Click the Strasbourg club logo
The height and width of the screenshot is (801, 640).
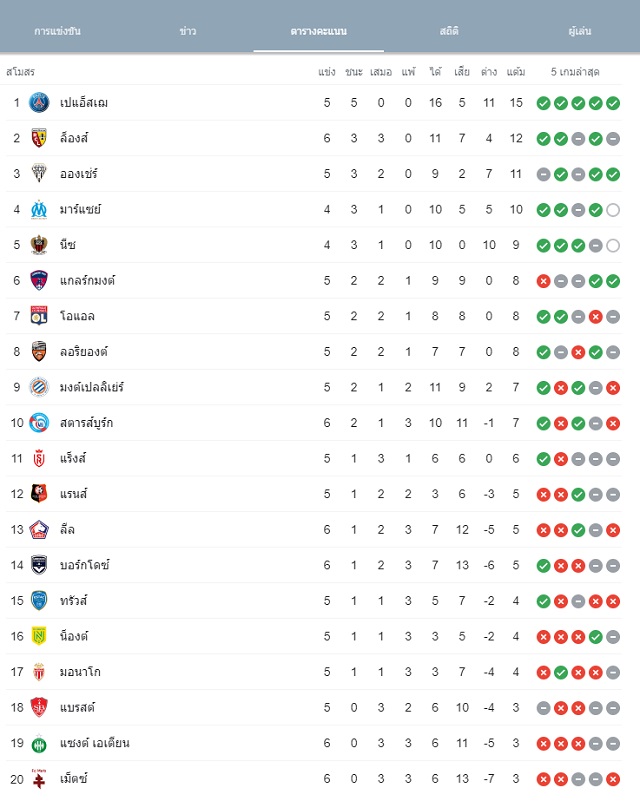39,423
